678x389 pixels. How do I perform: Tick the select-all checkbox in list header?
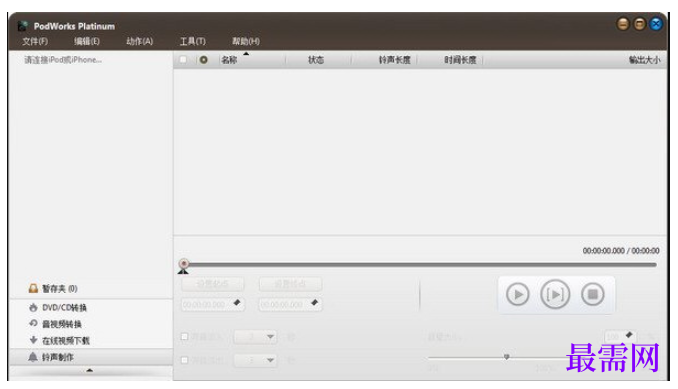tap(183, 60)
